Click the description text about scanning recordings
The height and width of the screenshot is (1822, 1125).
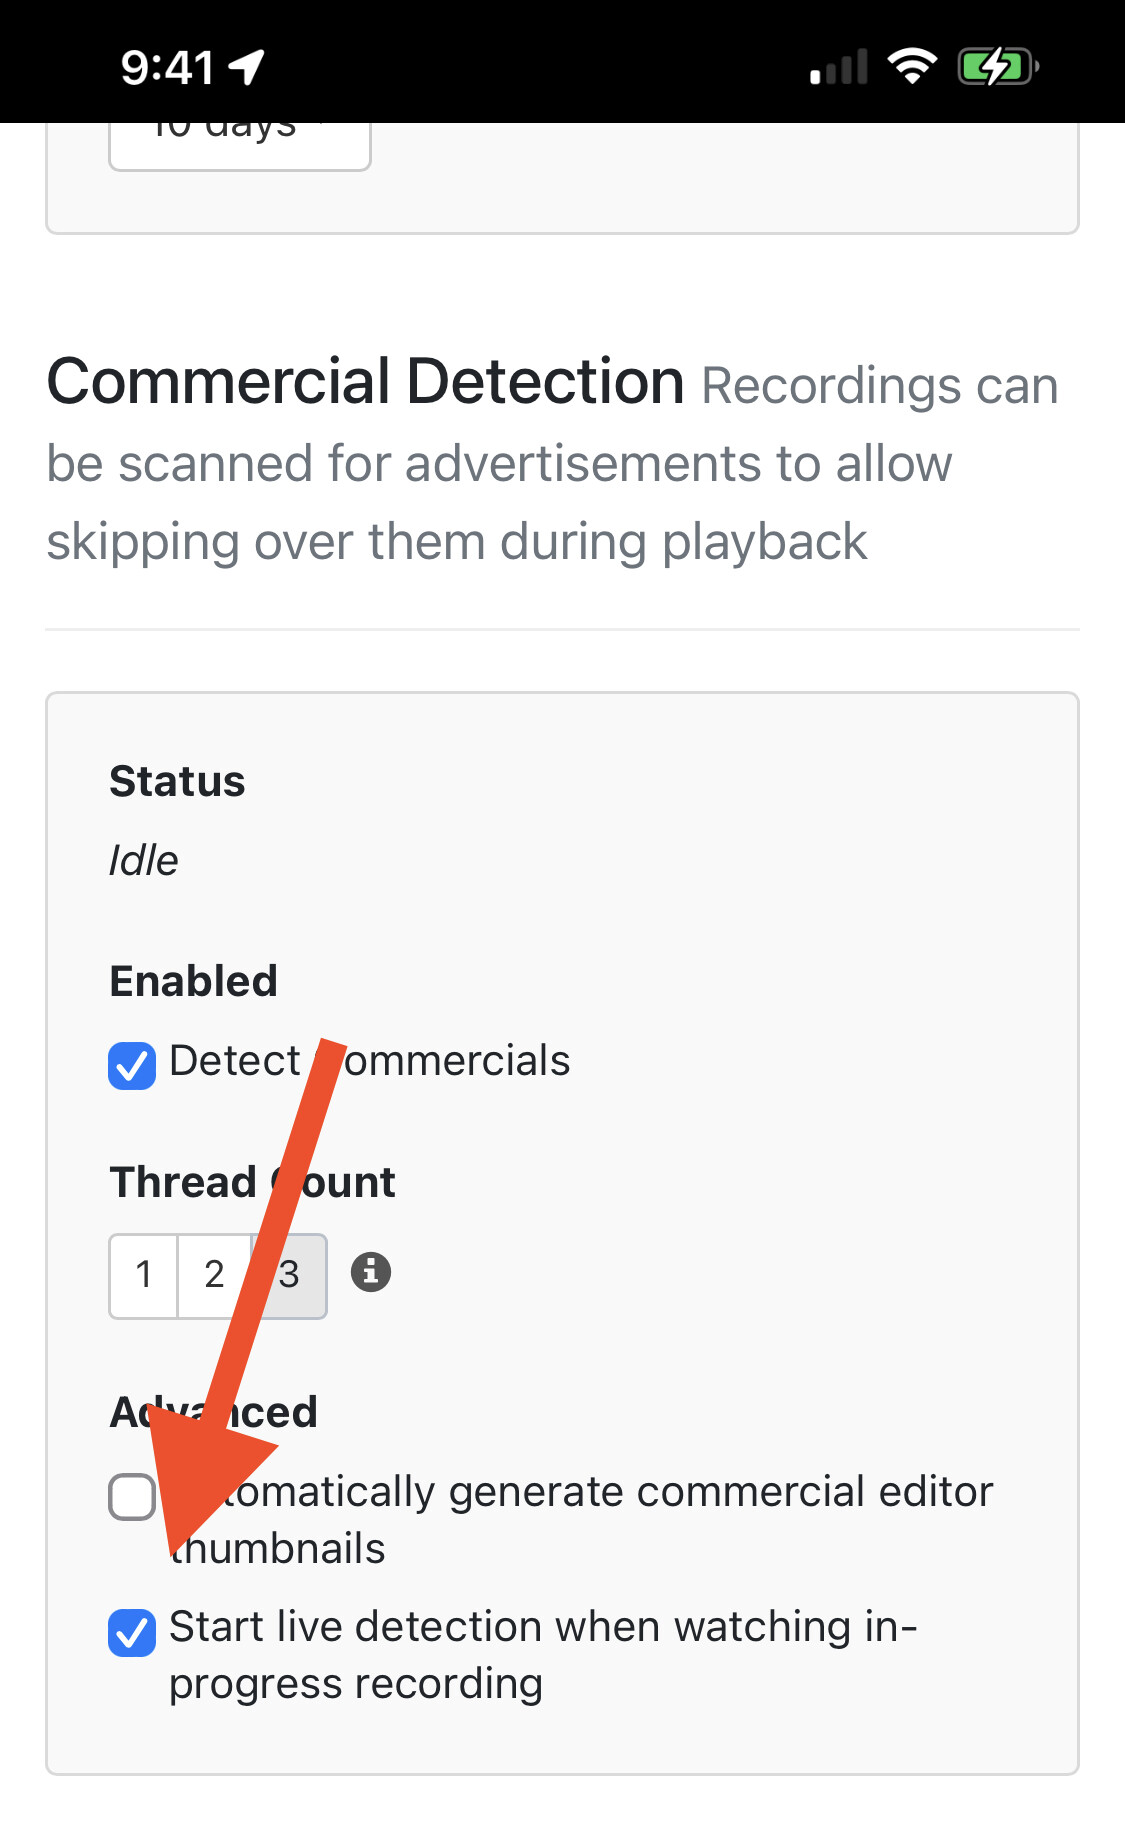500,462
